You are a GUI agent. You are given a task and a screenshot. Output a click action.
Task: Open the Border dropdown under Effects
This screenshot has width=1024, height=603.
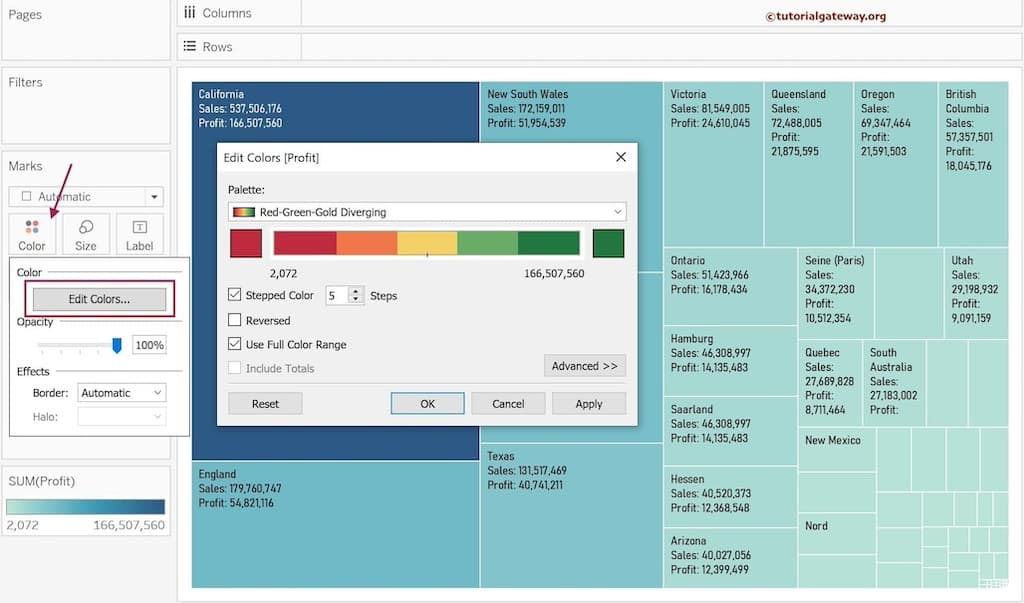(x=121, y=392)
